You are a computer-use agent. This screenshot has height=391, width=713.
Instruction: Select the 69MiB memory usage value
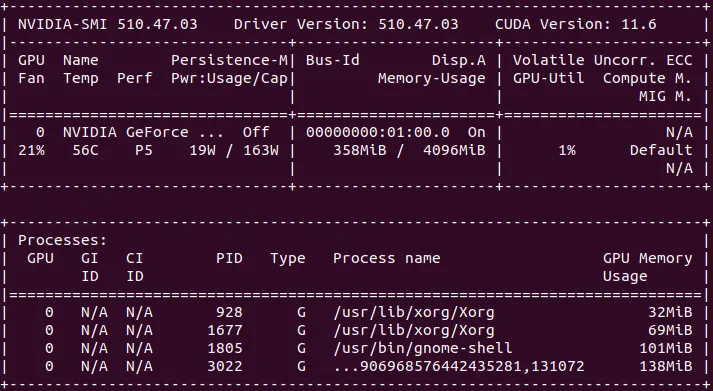pyautogui.click(x=670, y=330)
